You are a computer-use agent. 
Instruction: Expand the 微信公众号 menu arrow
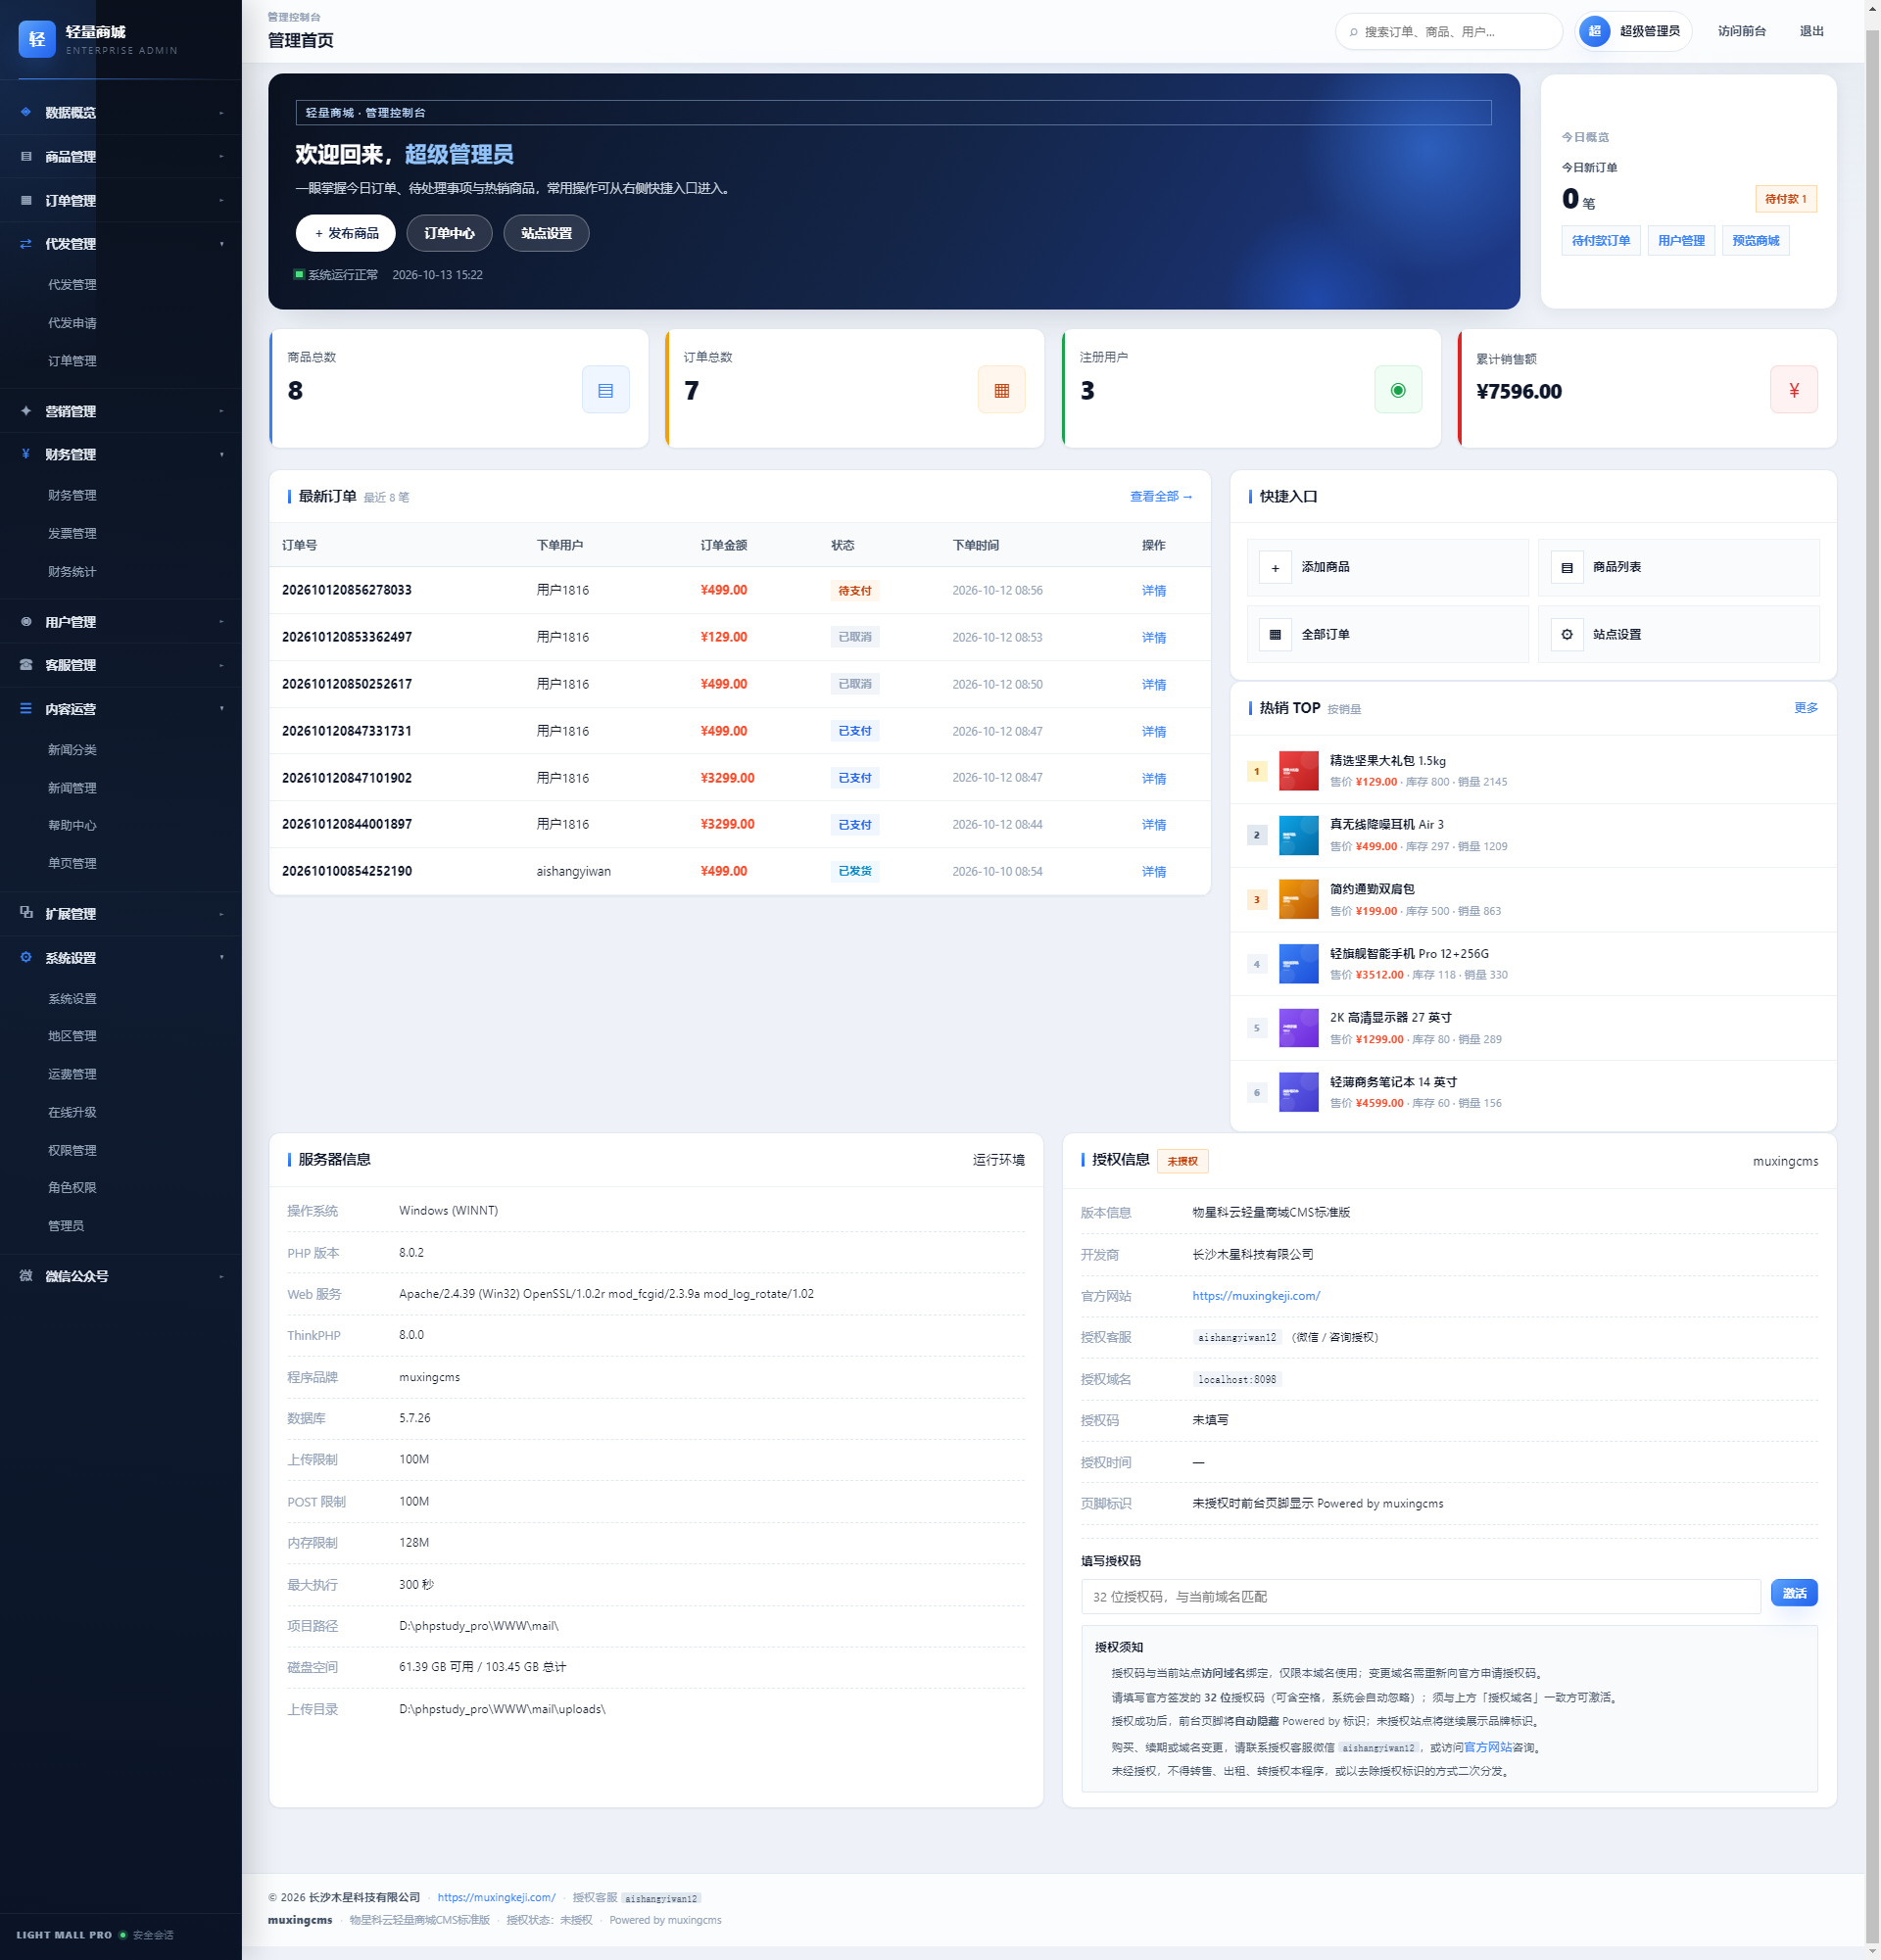tap(222, 1276)
